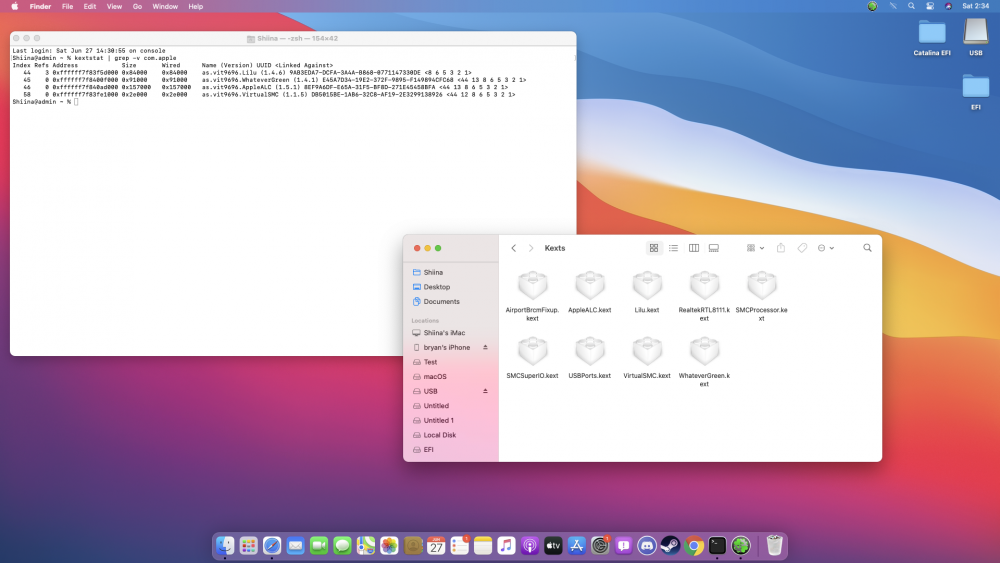Screen dimensions: 1000x563
Task: Switch Finder to column view
Action: click(x=694, y=248)
